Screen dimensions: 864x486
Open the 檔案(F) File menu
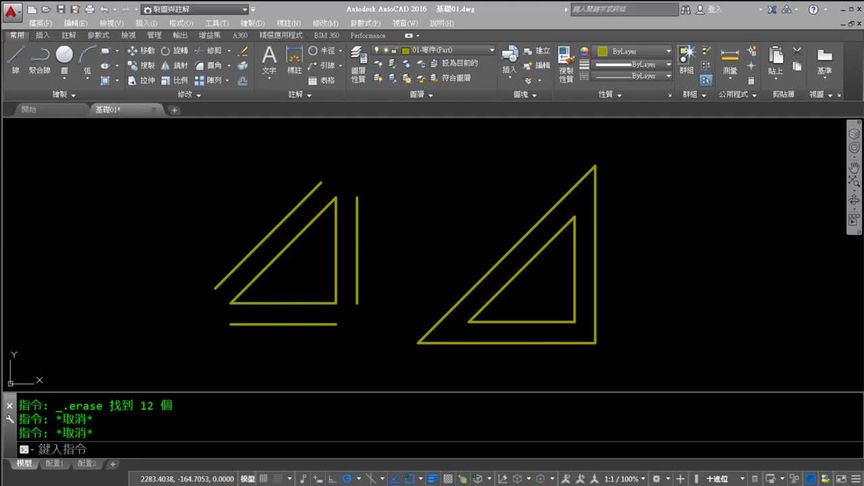(x=40, y=23)
